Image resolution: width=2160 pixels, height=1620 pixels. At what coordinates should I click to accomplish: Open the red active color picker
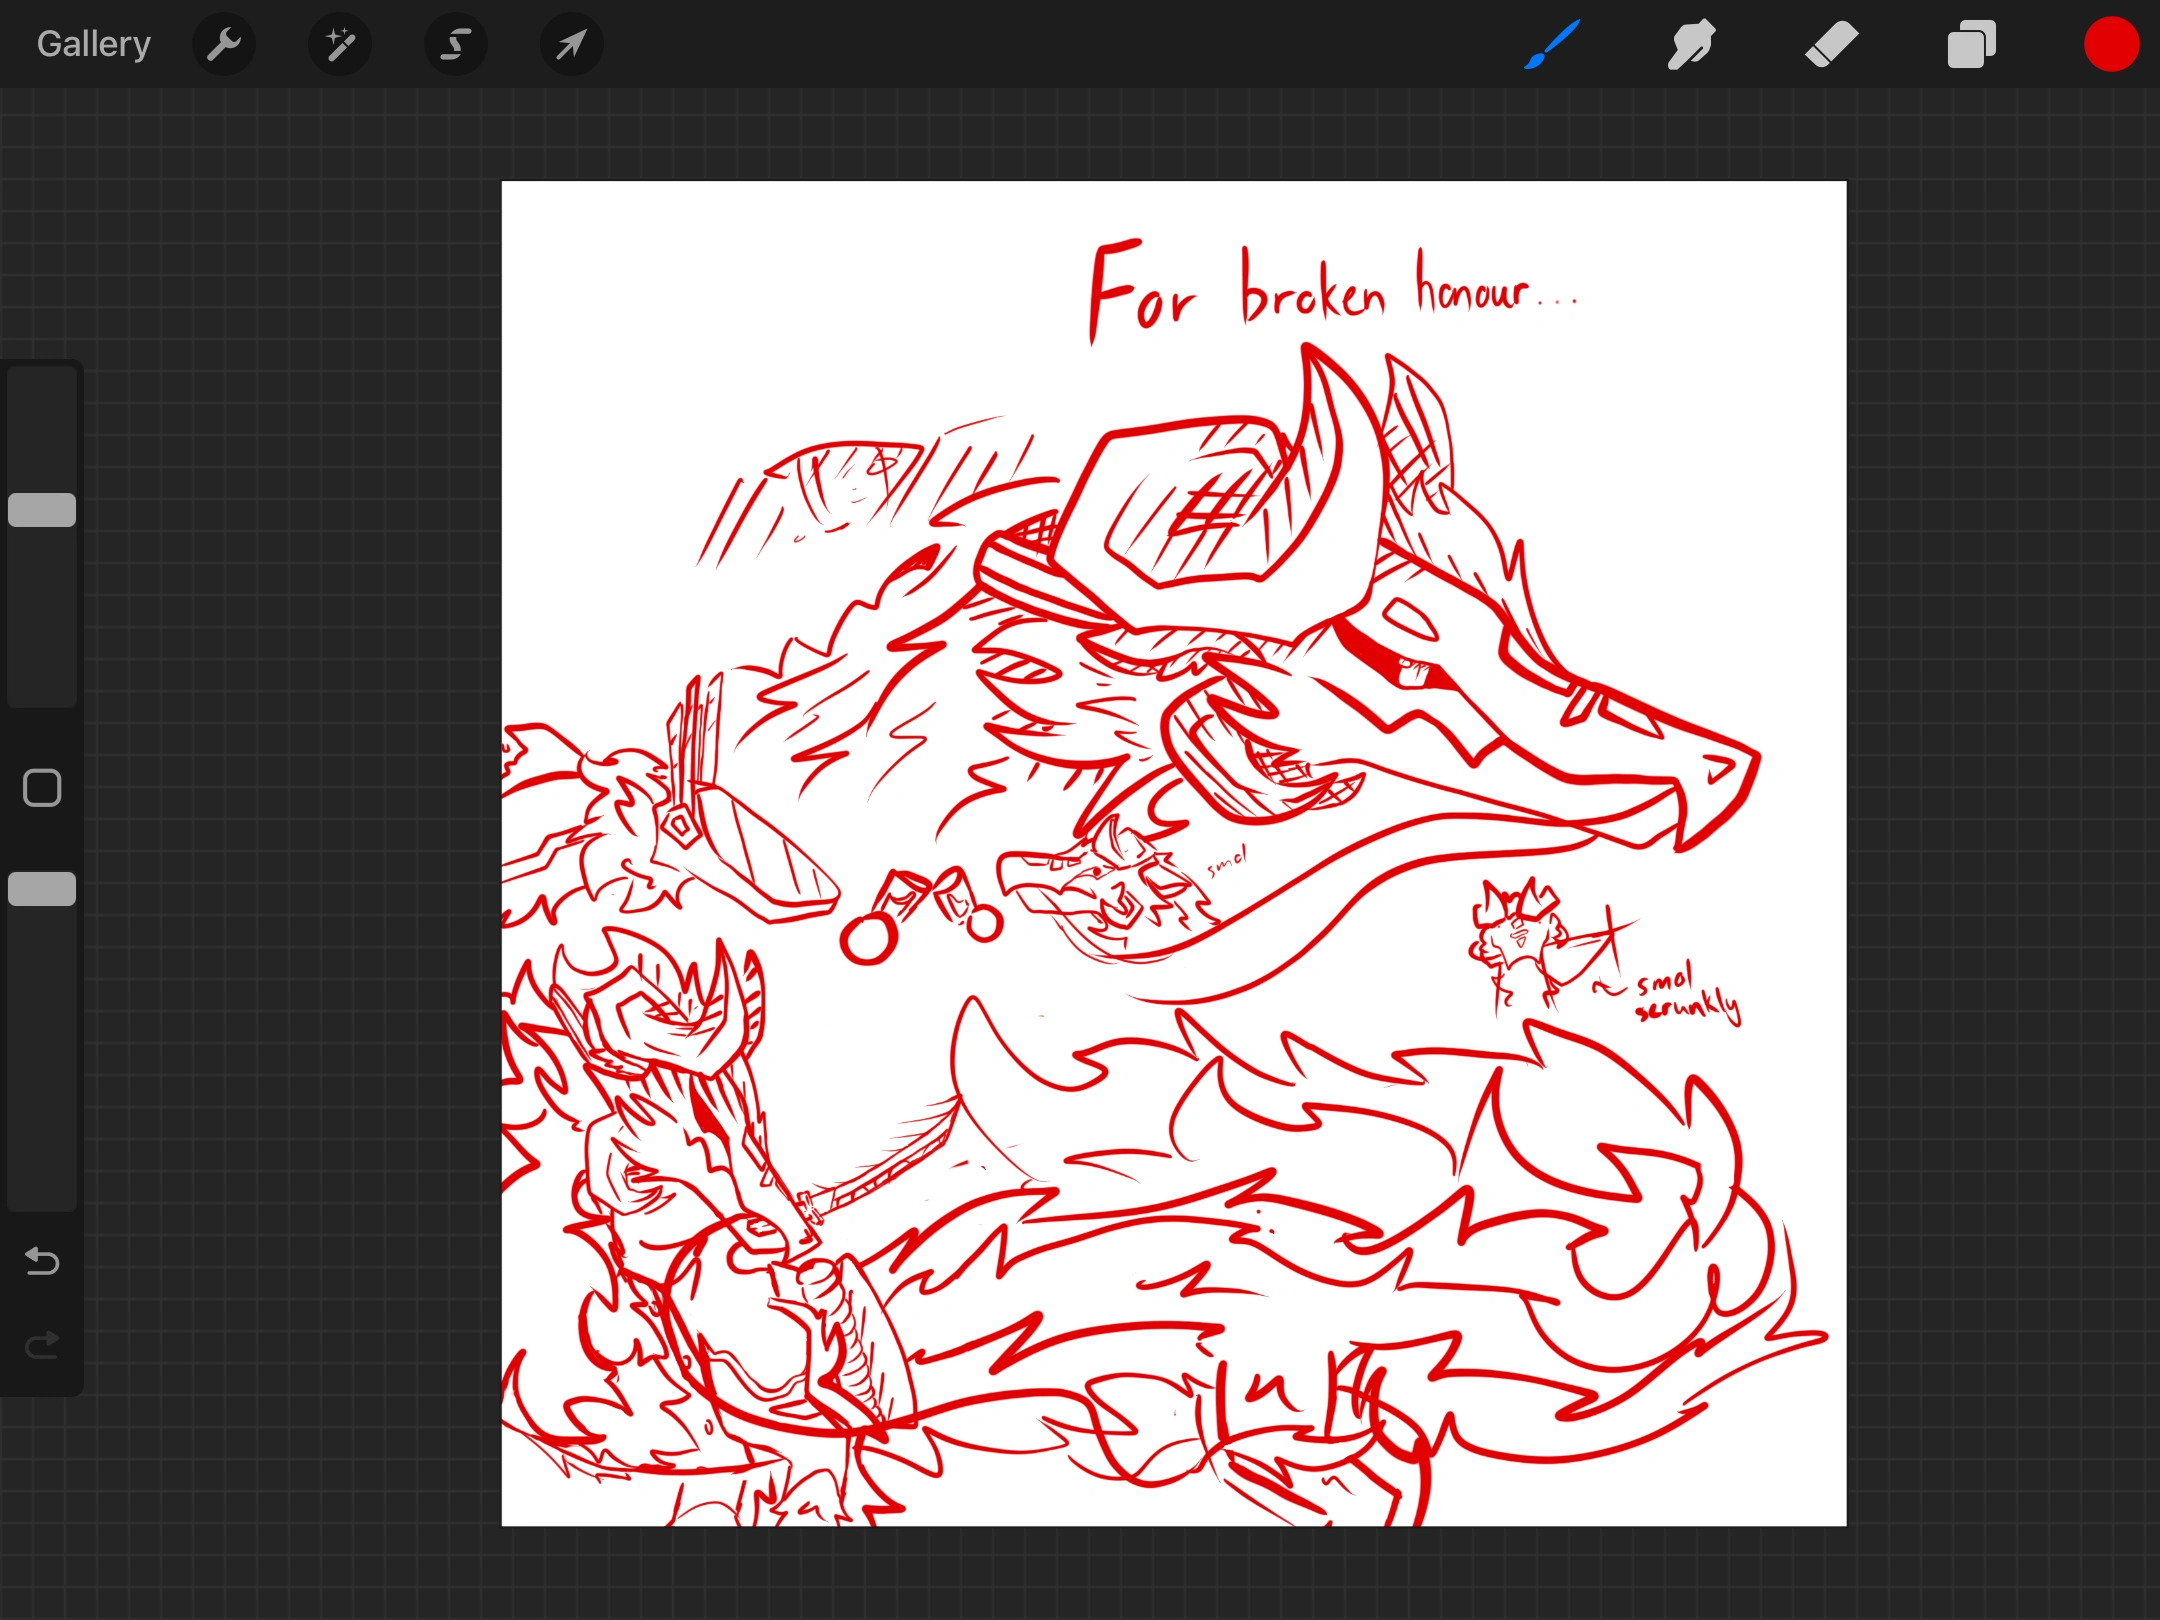point(2111,44)
